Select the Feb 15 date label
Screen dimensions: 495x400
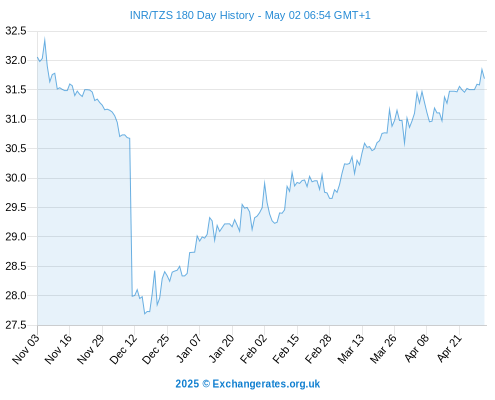click(286, 348)
